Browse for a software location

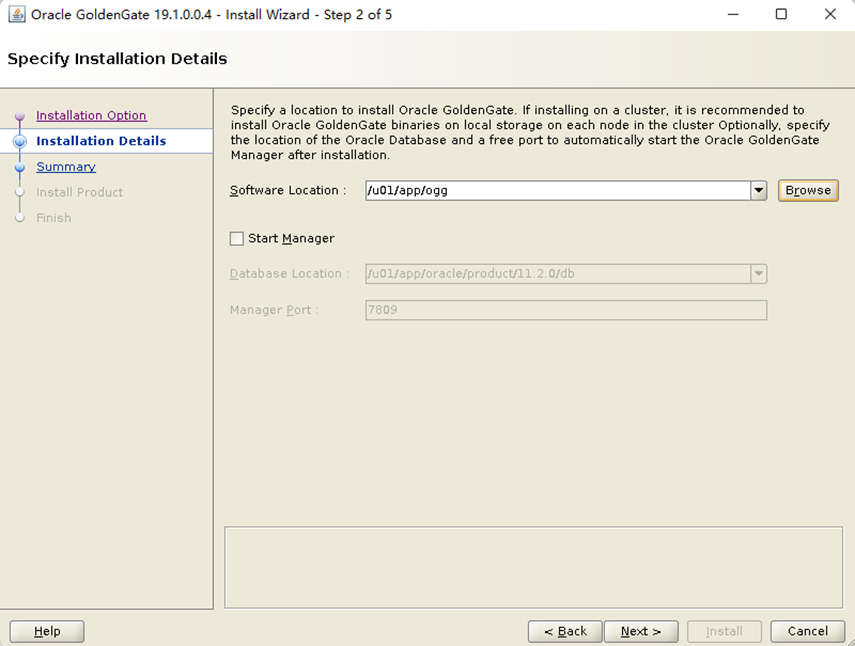click(x=808, y=191)
